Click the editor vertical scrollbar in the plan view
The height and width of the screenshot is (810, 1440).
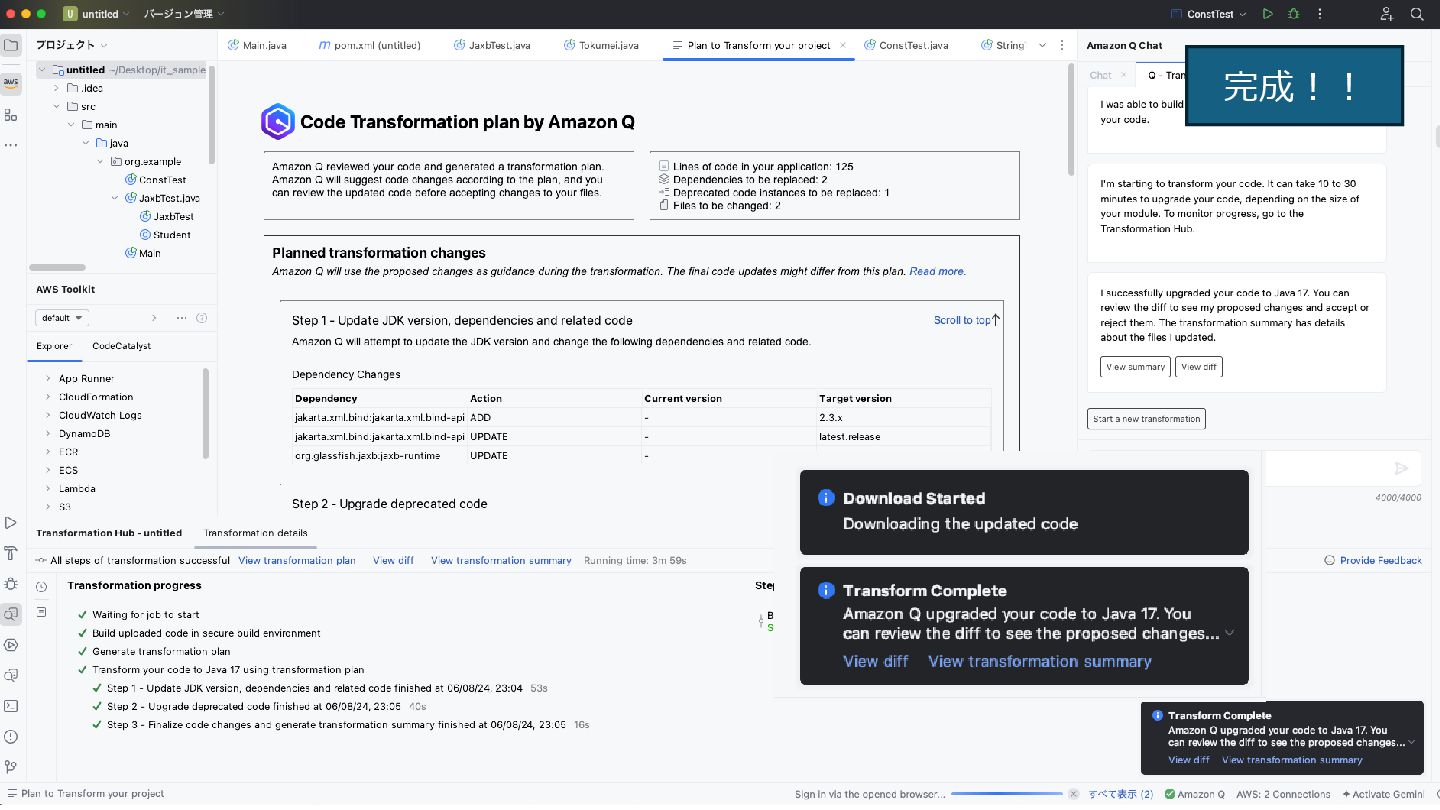(x=1072, y=120)
